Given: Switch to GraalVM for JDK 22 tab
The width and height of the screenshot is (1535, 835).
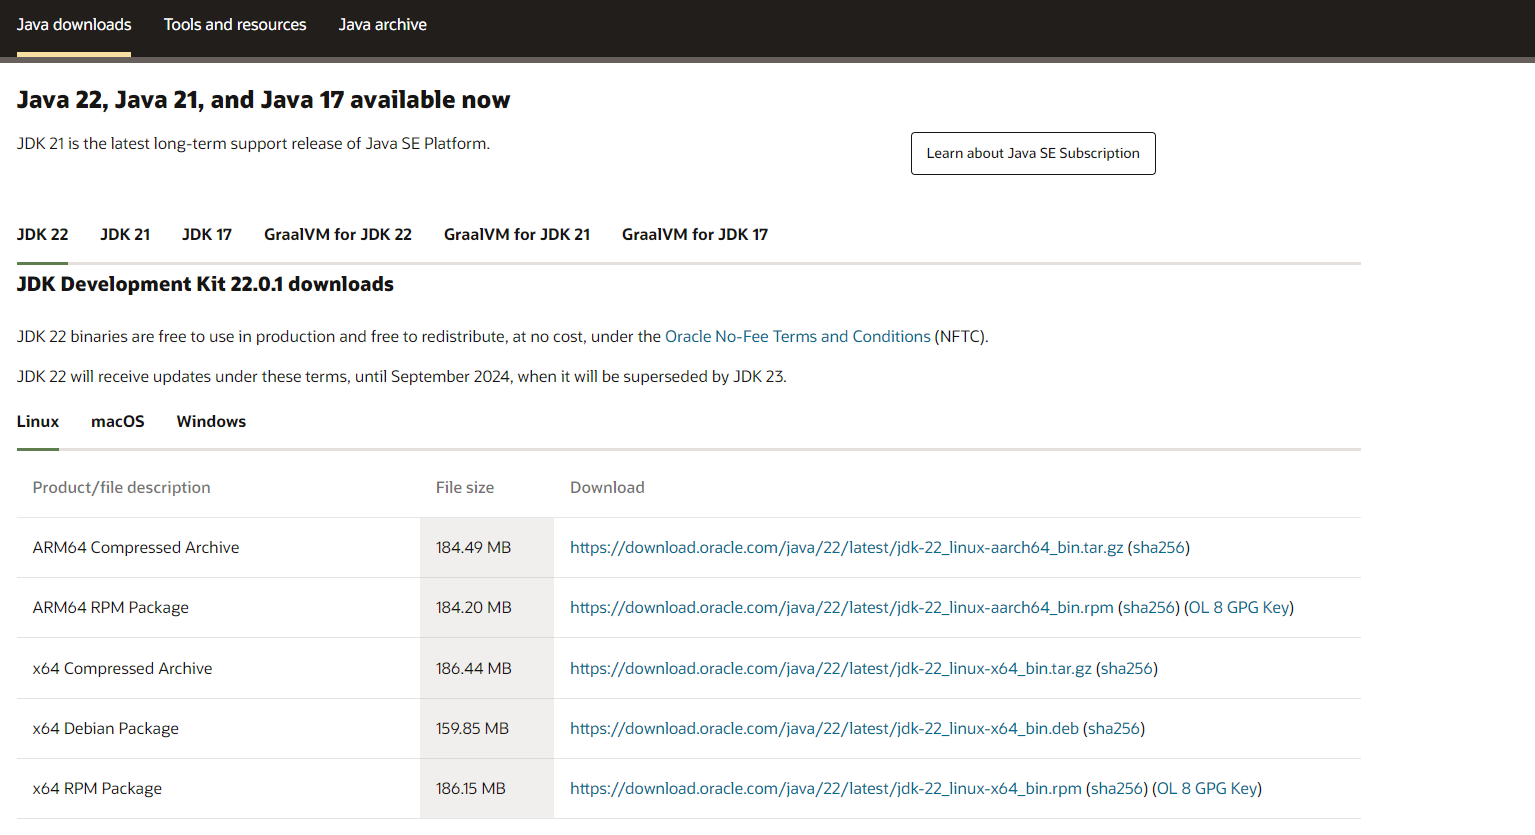Looking at the screenshot, I should 338,234.
